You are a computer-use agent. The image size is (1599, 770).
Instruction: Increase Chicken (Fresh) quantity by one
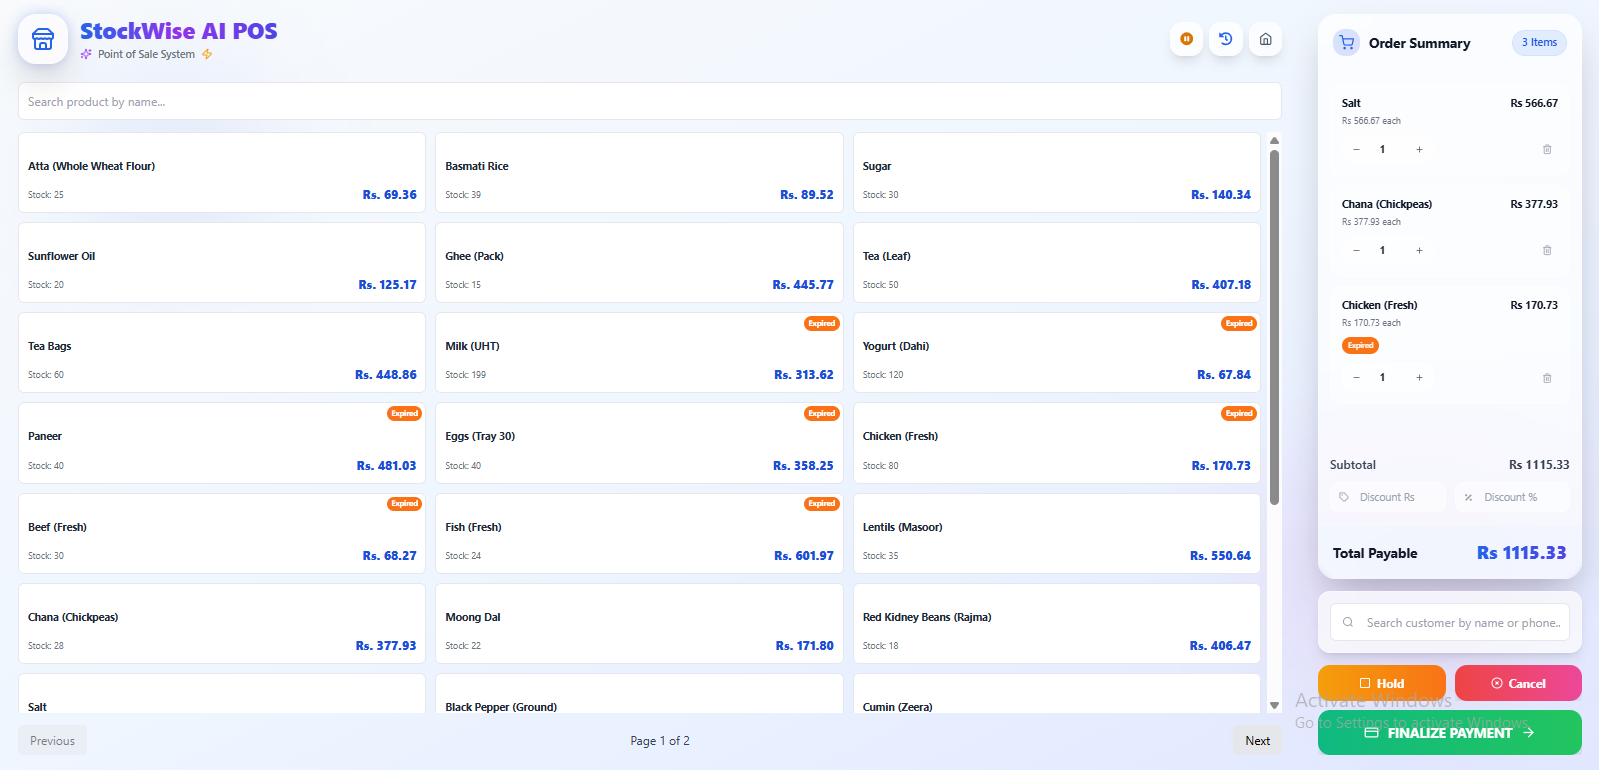coord(1419,378)
